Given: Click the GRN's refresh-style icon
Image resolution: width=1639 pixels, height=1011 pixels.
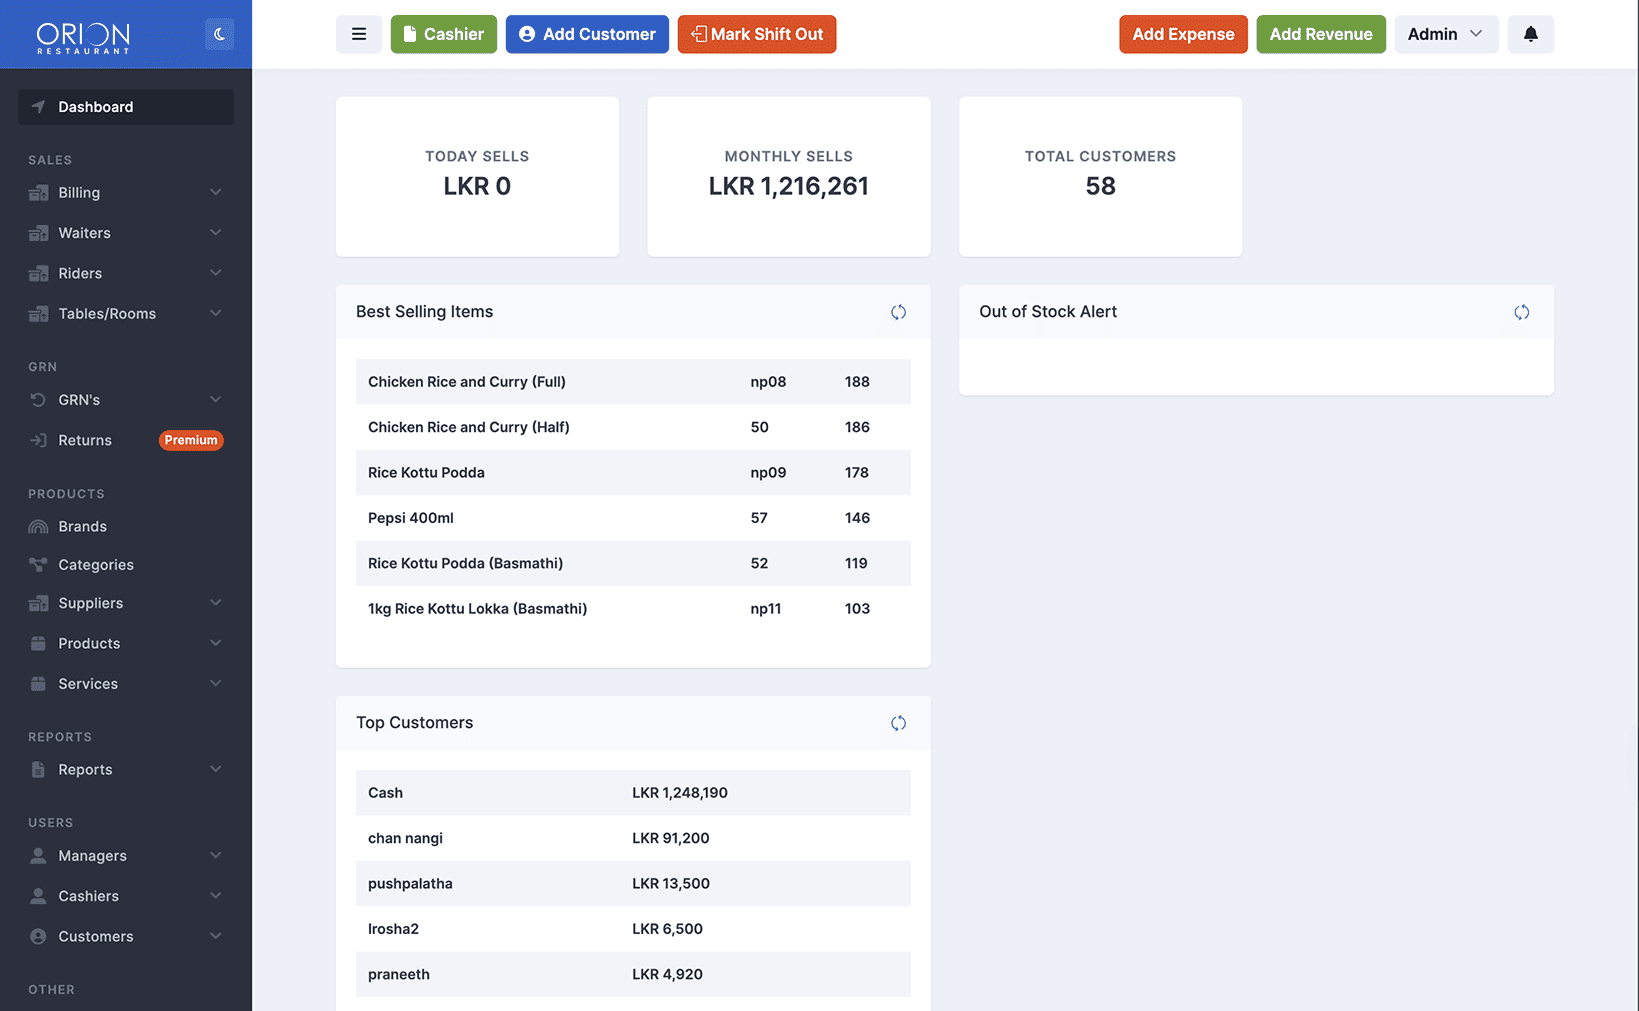Looking at the screenshot, I should click(x=38, y=400).
